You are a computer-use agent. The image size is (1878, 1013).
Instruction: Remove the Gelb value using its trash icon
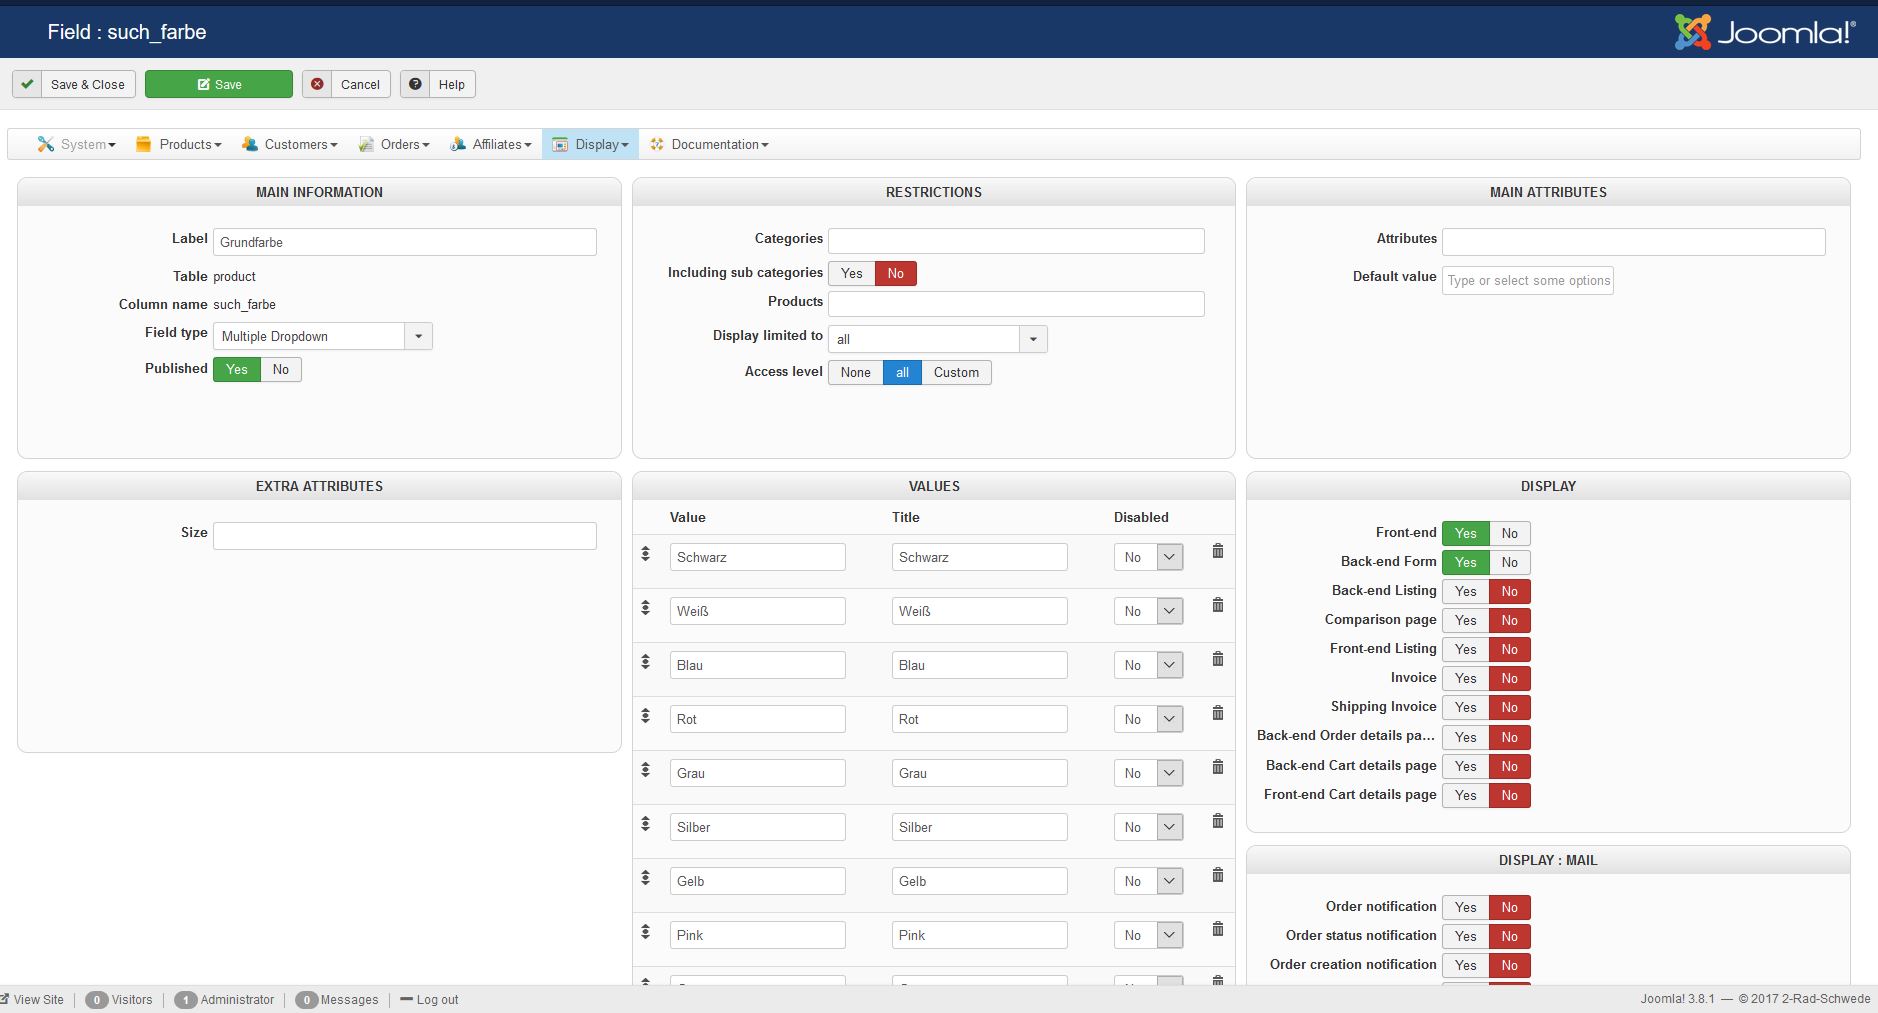point(1217,875)
